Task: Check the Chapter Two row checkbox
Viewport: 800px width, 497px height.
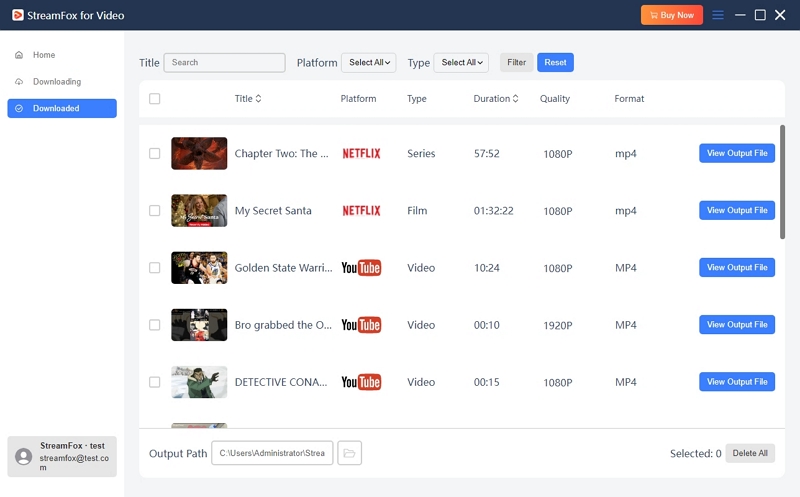Action: [x=155, y=154]
